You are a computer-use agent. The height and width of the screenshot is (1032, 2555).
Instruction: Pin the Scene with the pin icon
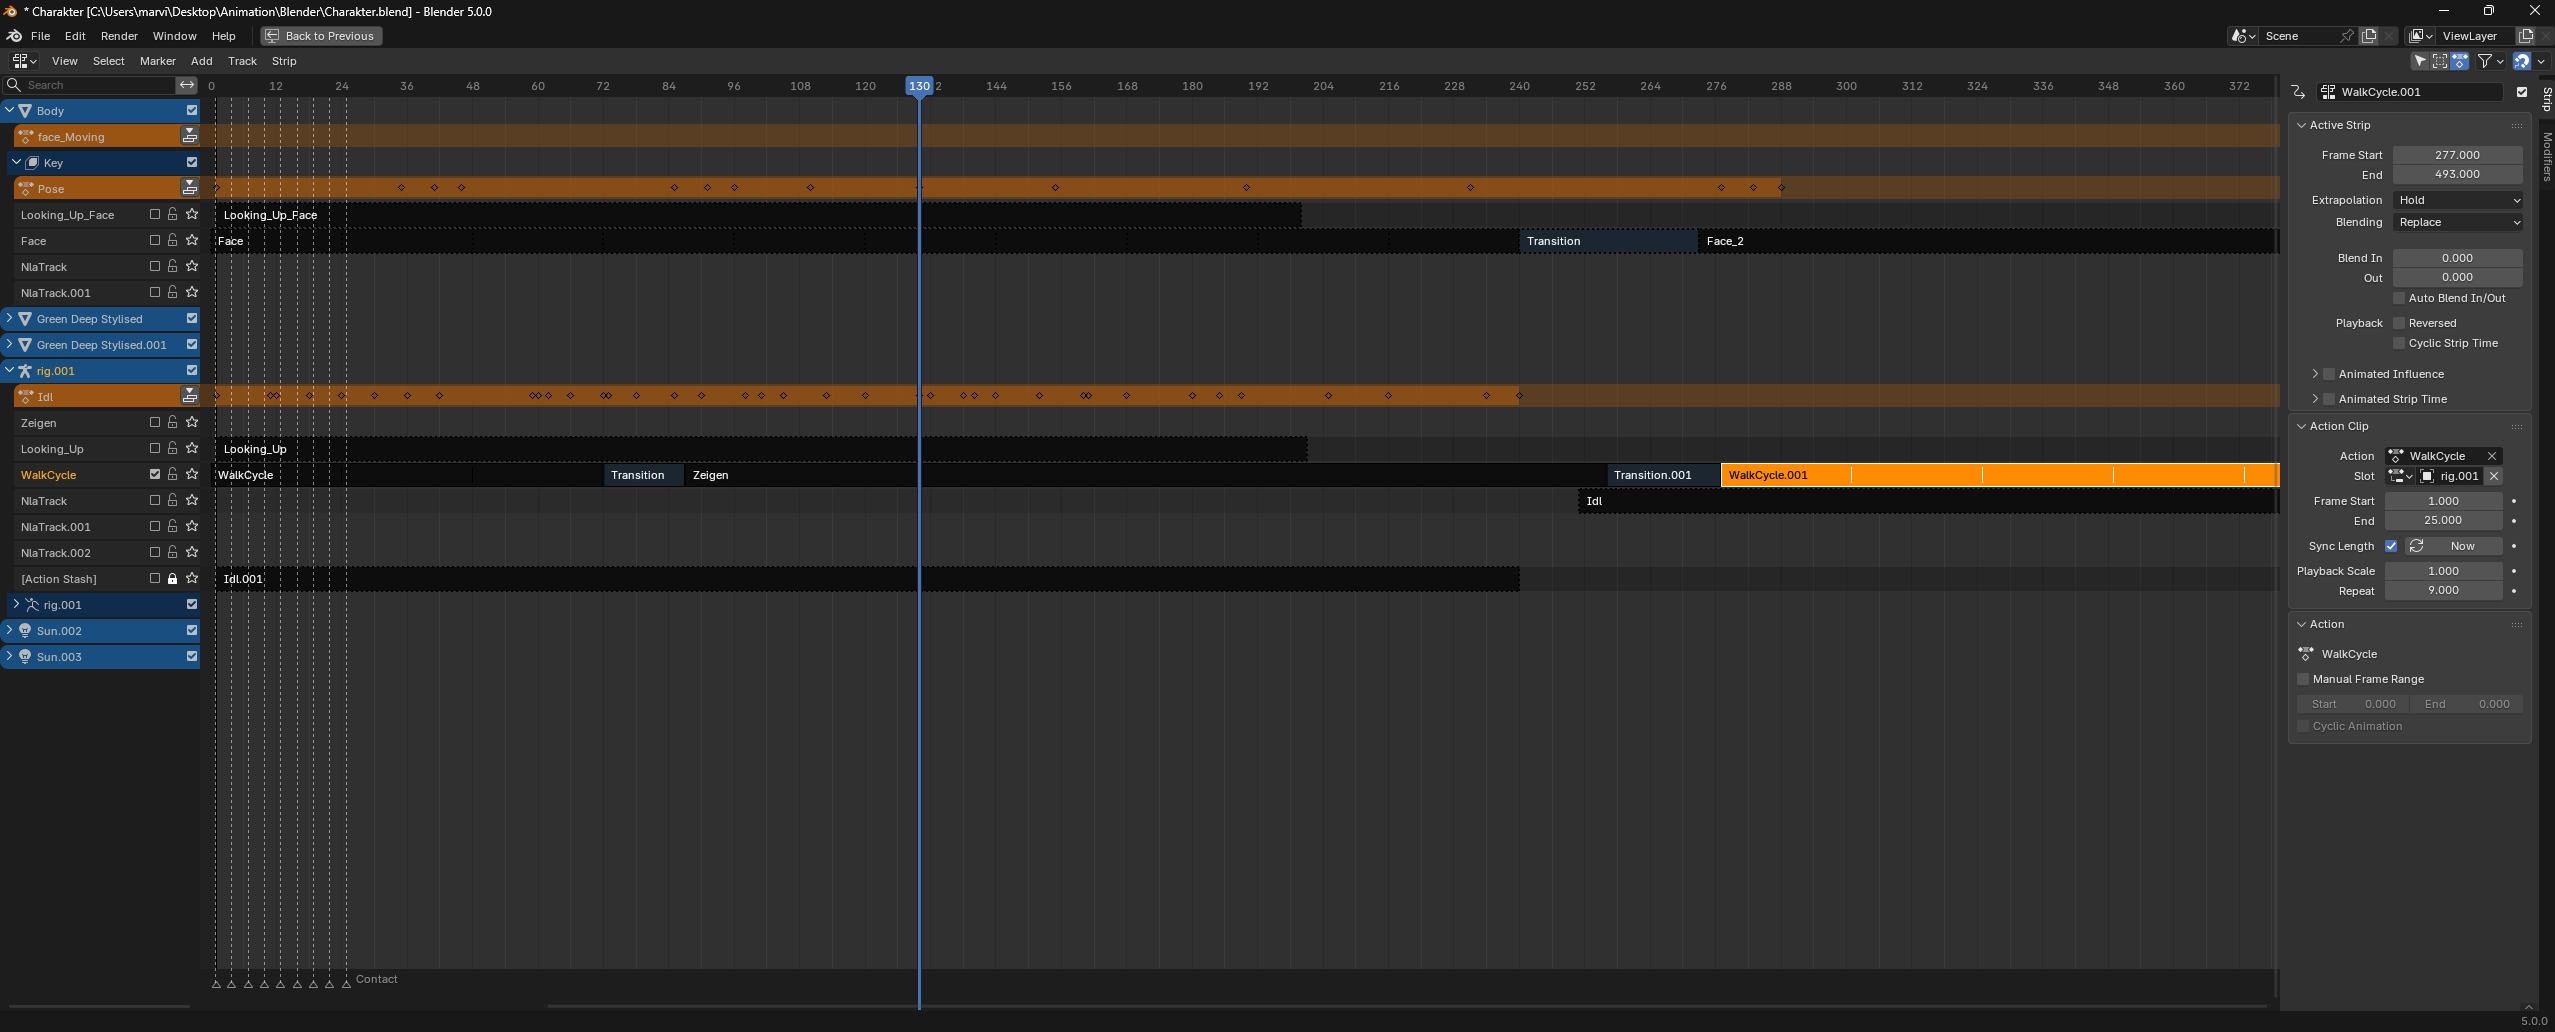click(x=2347, y=36)
